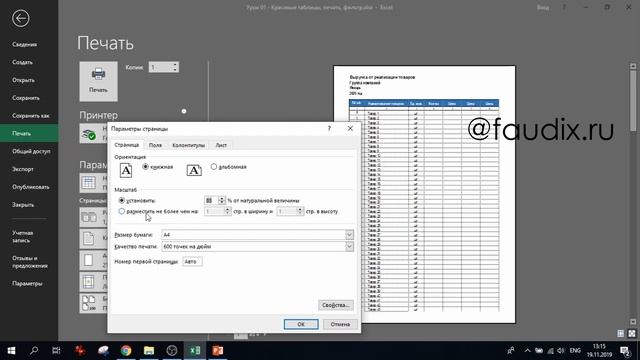Open the notification center icon
This screenshot has height=360, width=640.
tap(625, 351)
